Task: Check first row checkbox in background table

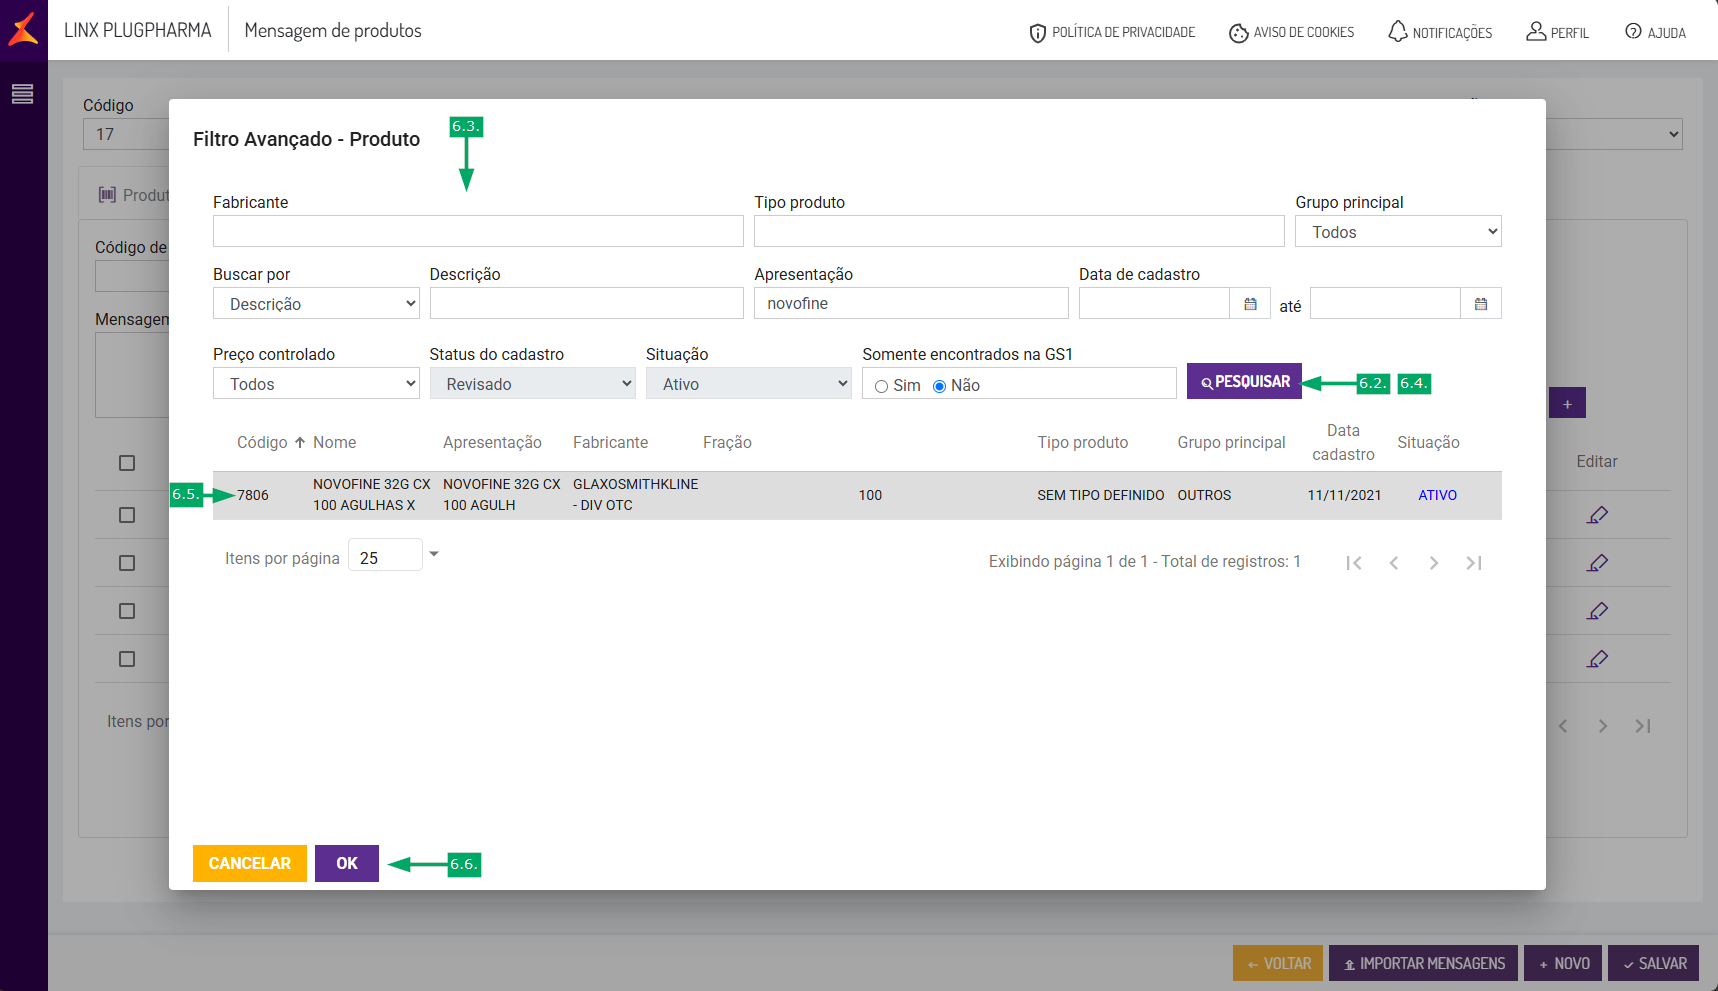Action: [127, 515]
